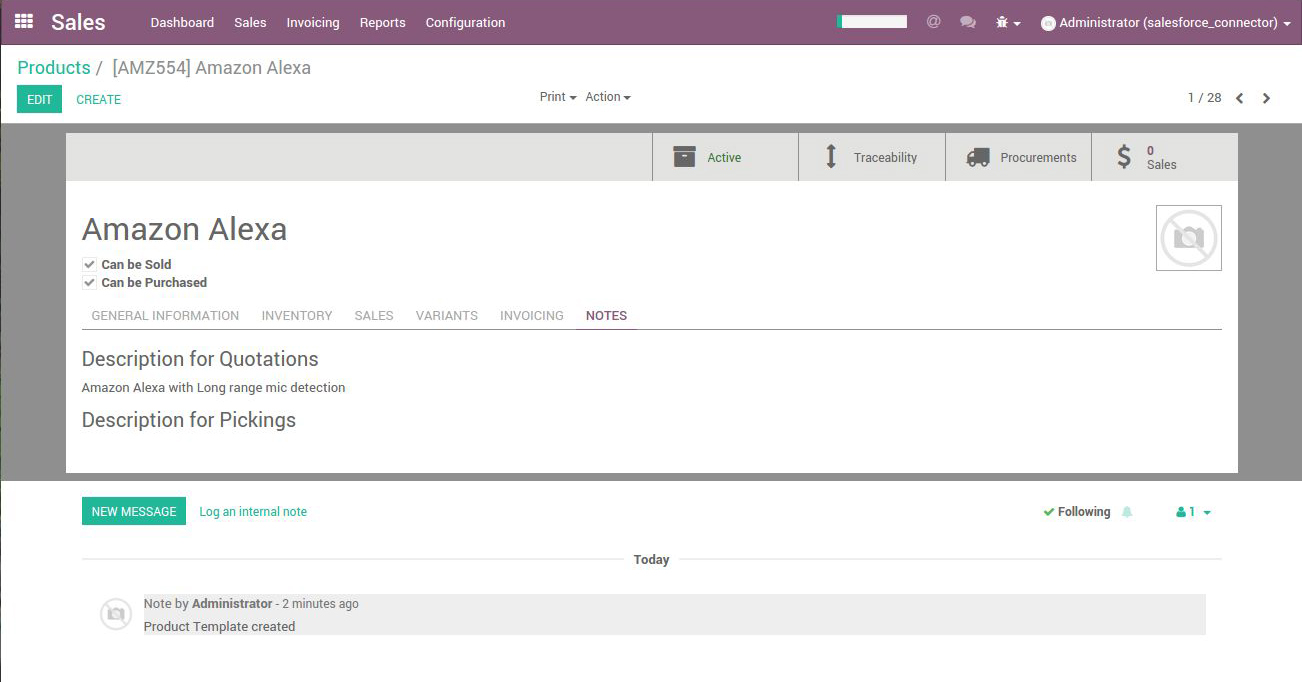
Task: Open the Dashboard menu
Action: point(182,22)
